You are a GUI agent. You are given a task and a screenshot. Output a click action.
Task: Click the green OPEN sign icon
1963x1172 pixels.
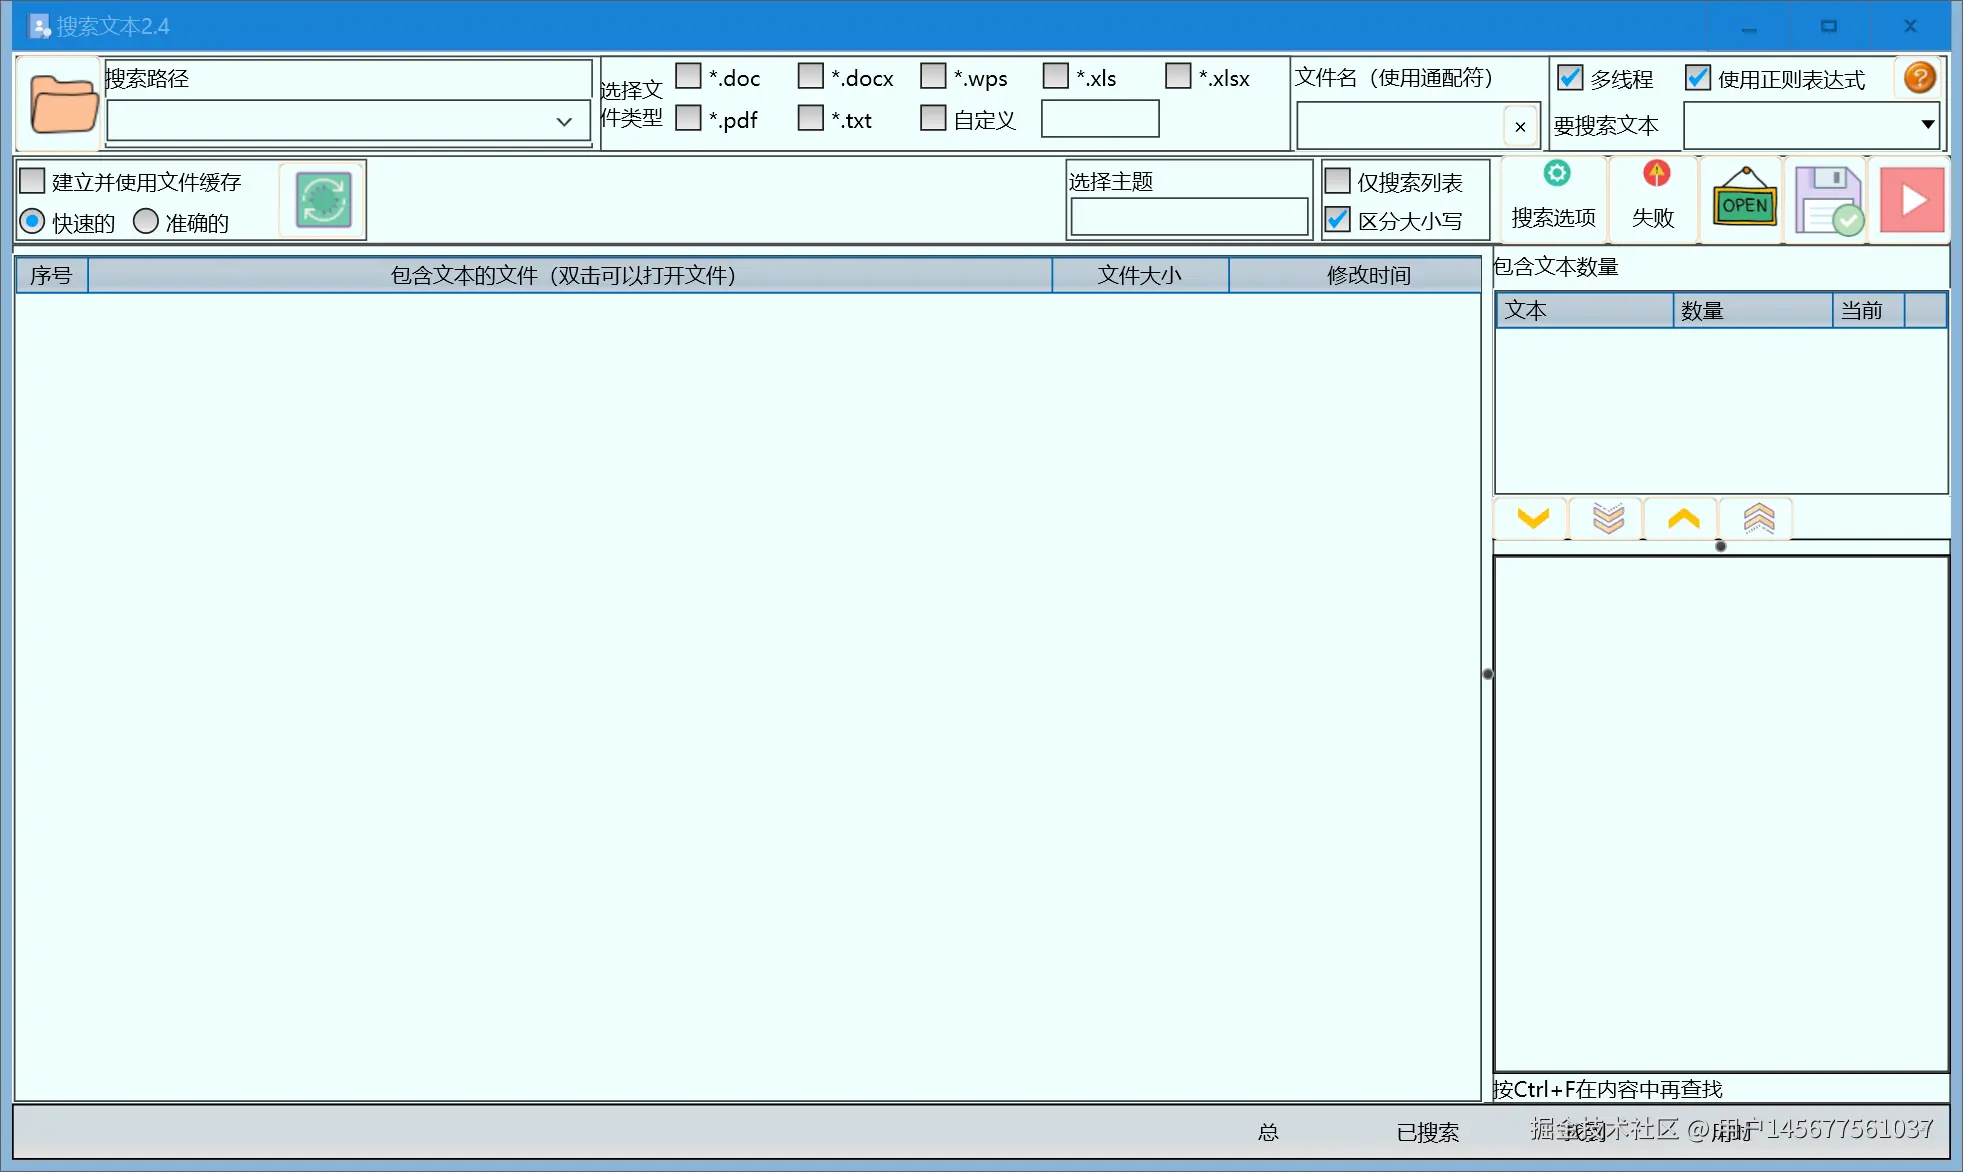(x=1744, y=201)
